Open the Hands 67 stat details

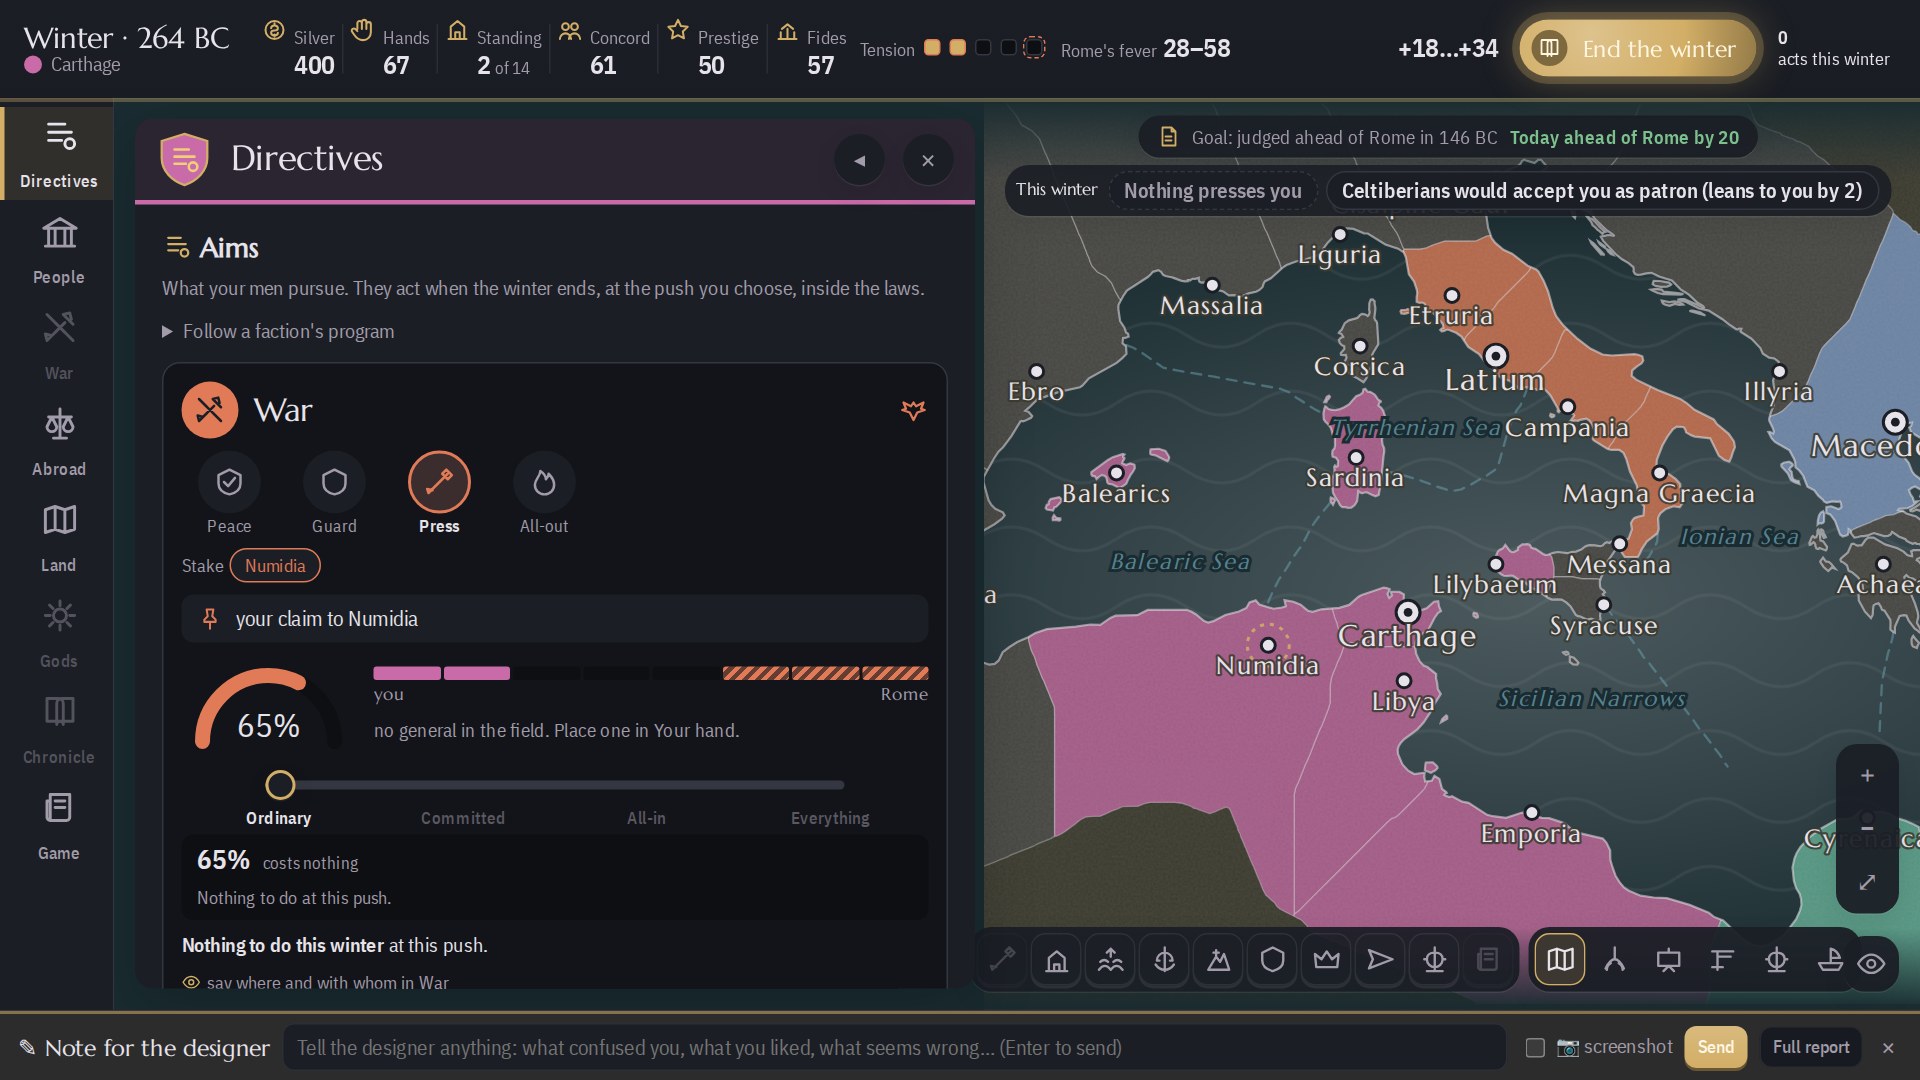tap(390, 50)
